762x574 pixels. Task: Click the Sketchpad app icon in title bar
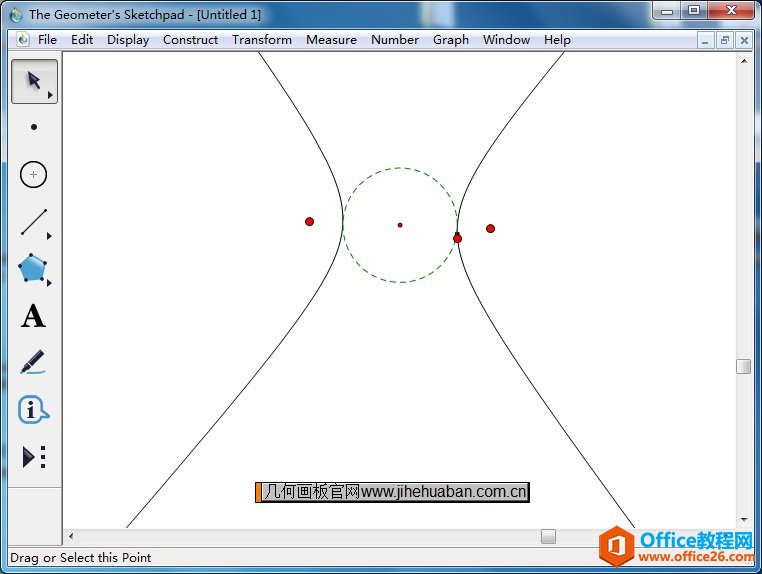point(16,15)
